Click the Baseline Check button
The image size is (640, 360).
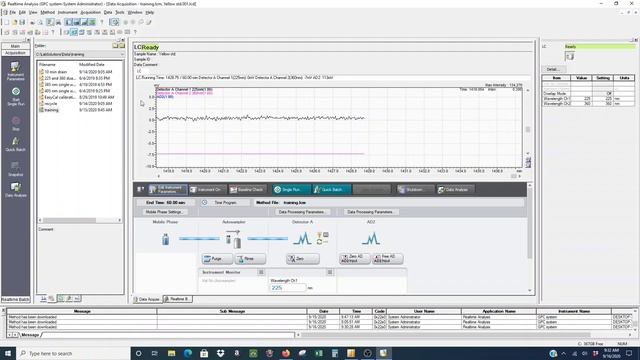[x=247, y=190]
